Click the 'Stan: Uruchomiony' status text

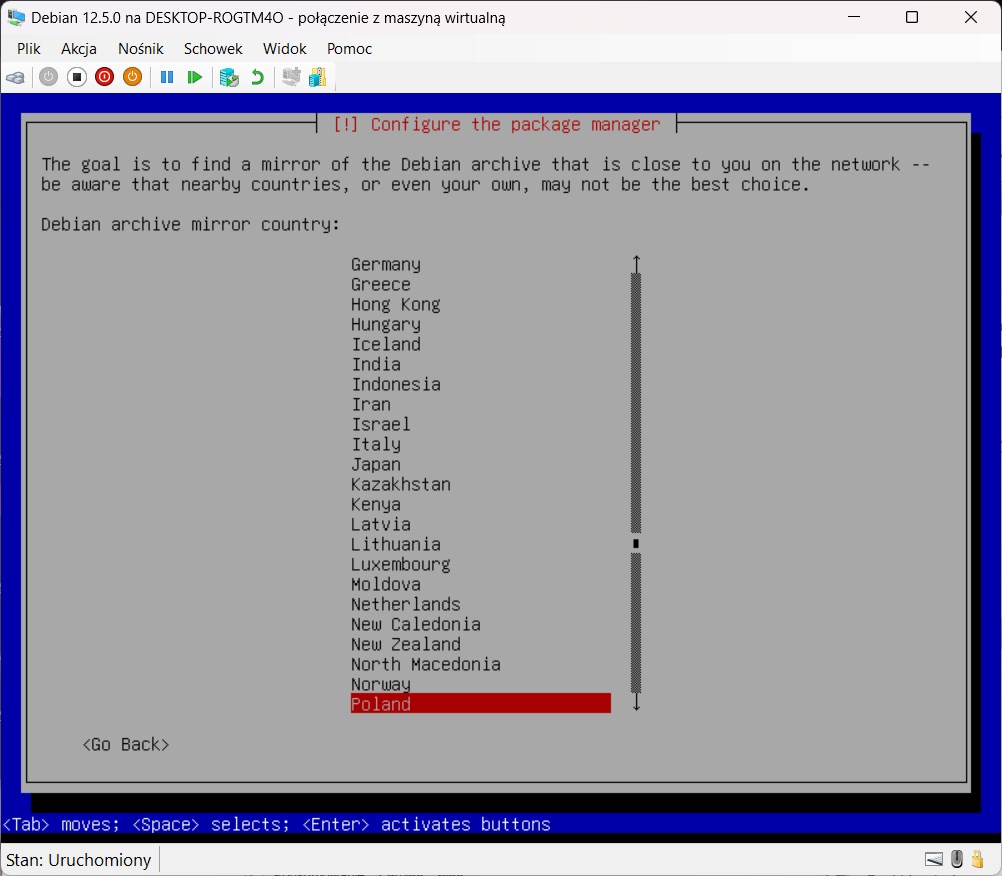78,860
